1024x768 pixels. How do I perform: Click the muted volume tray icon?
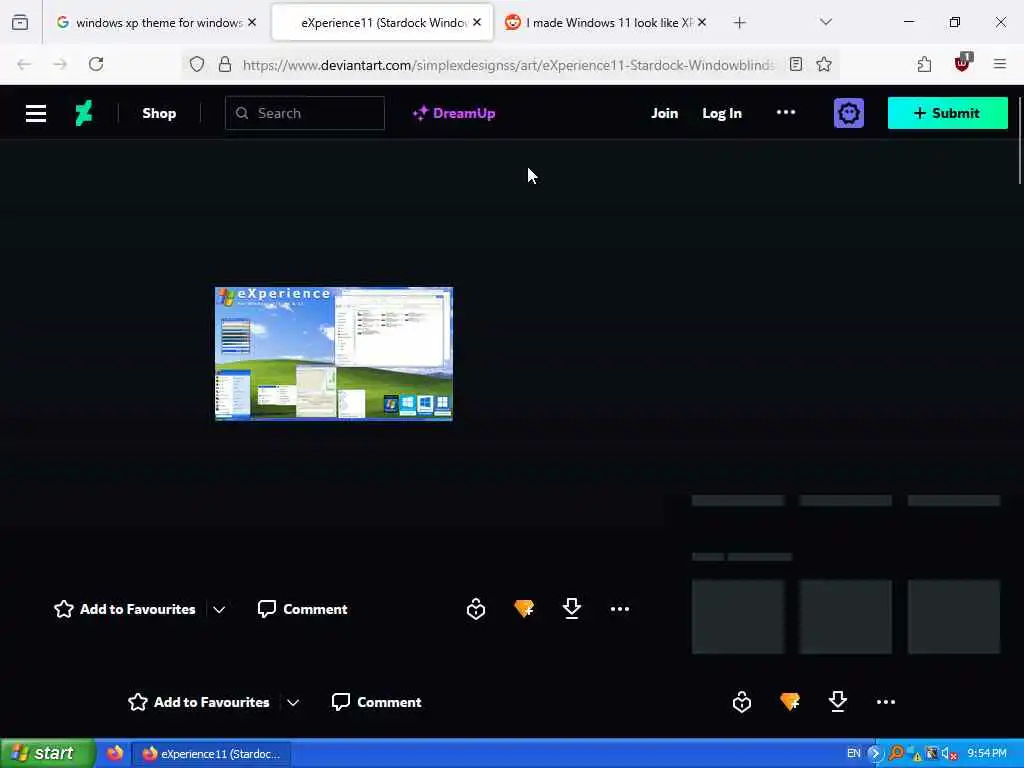pos(949,754)
